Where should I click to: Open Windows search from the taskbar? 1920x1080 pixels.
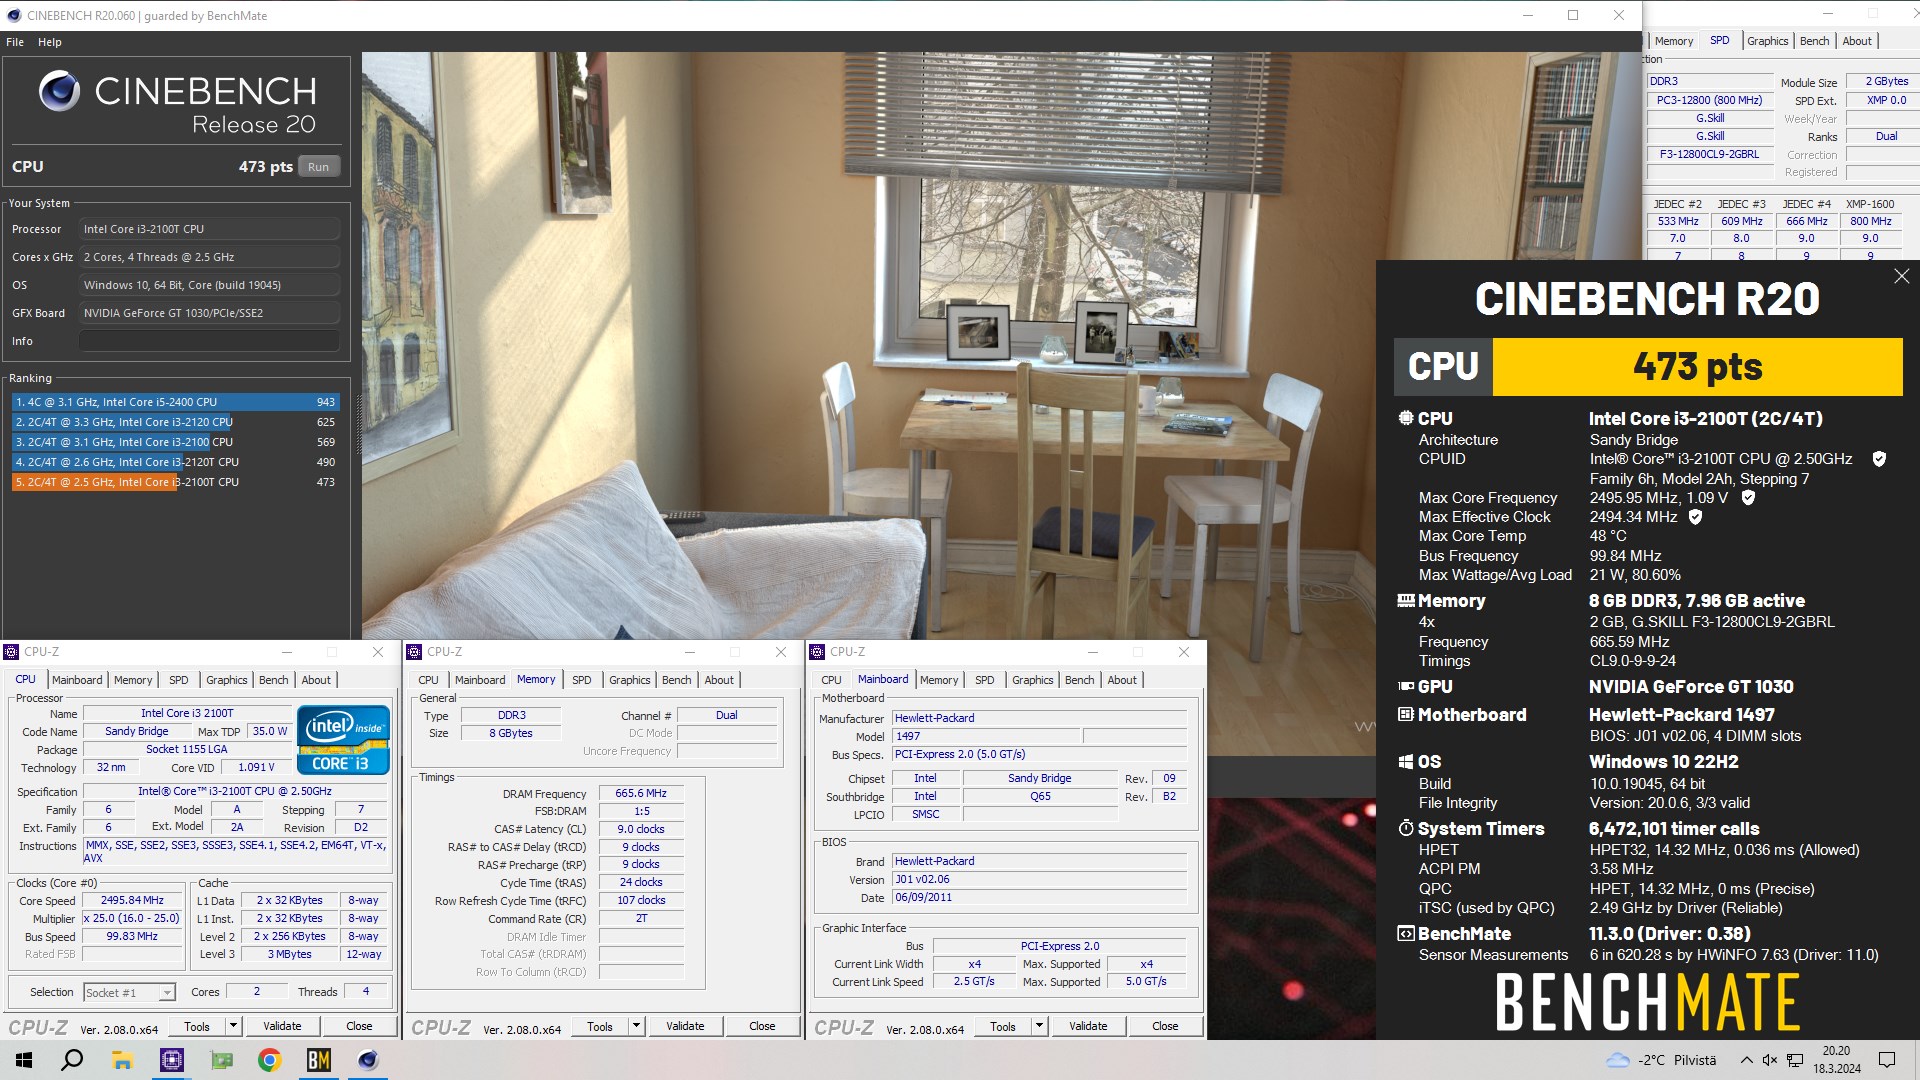72,1060
